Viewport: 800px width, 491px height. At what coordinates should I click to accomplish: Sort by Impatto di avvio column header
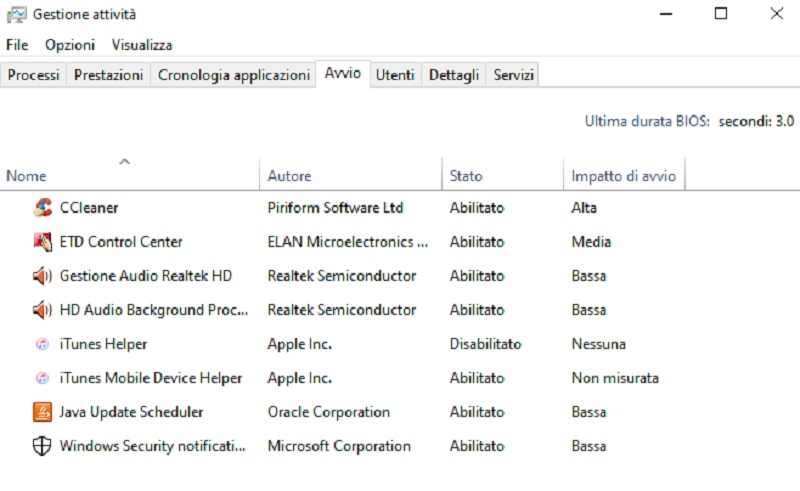(623, 176)
